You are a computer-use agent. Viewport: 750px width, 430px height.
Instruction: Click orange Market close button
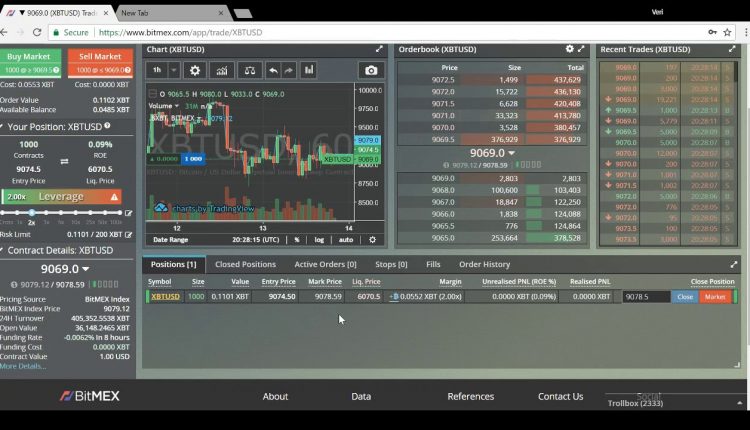click(x=715, y=297)
